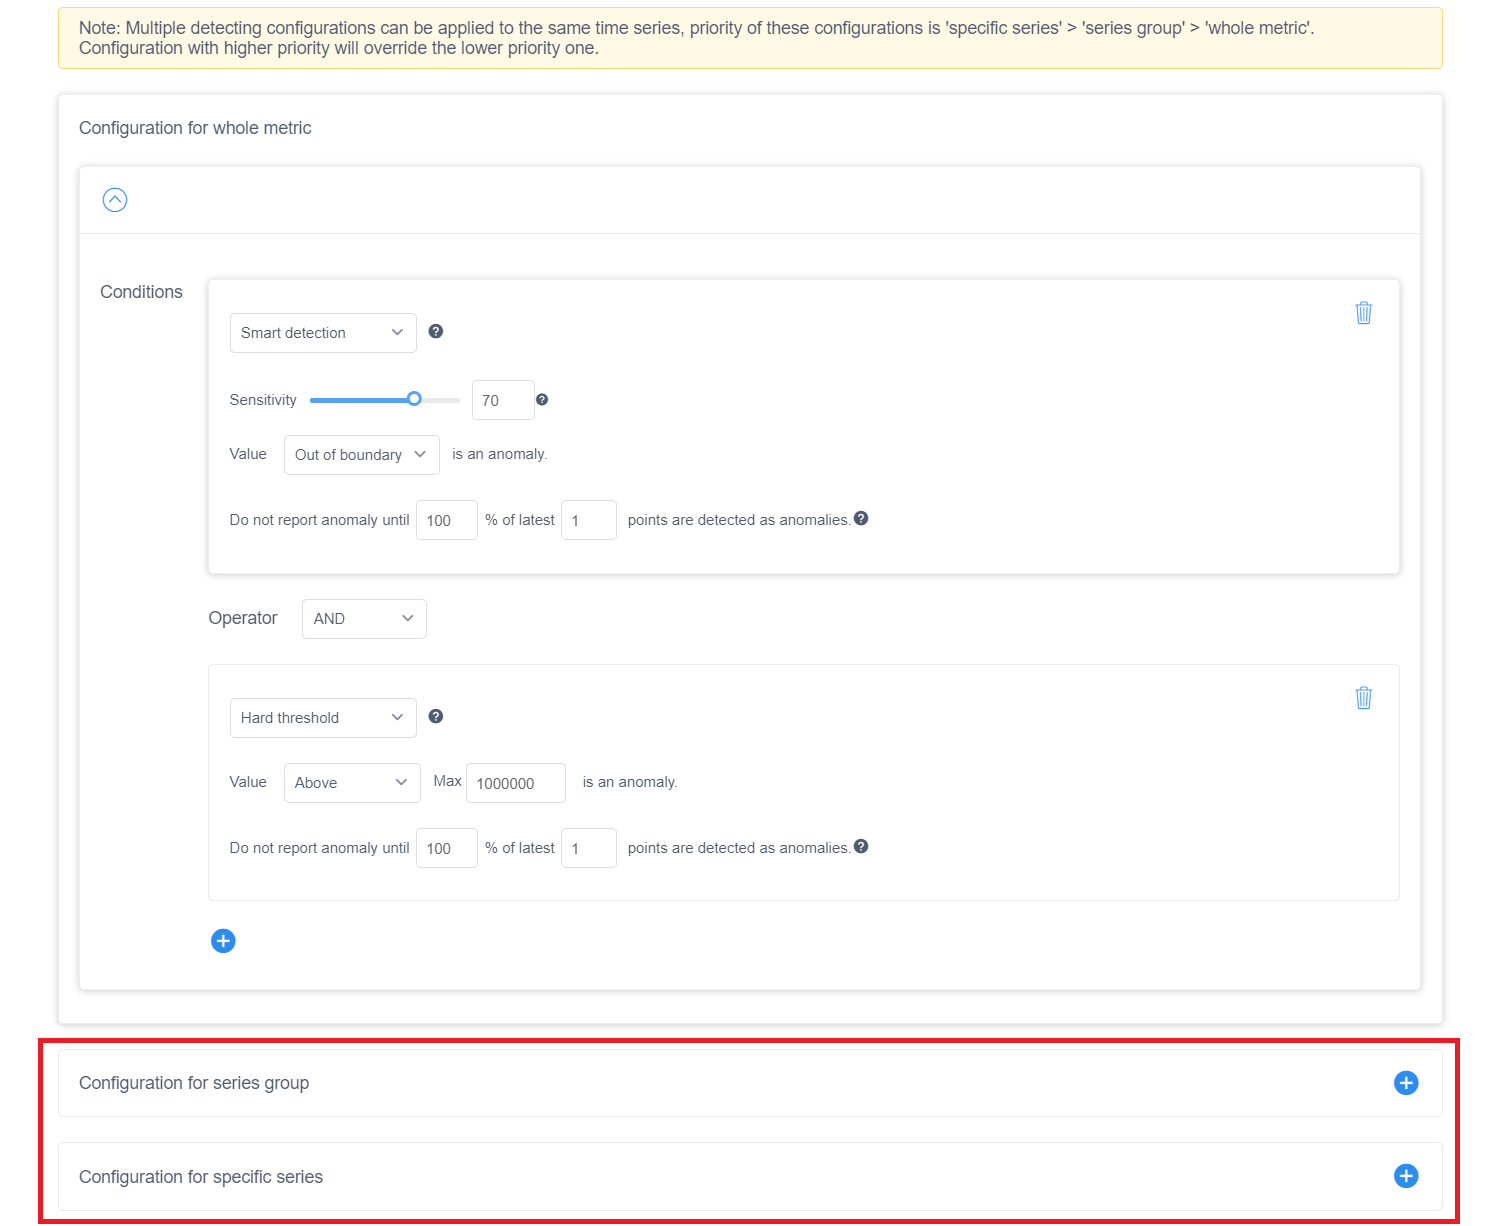Delete the Smart detection condition
This screenshot has height=1226, width=1500.
pyautogui.click(x=1363, y=313)
